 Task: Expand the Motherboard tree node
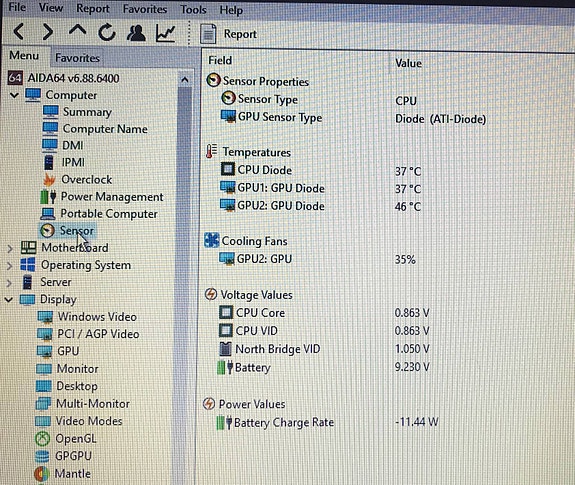(10, 249)
